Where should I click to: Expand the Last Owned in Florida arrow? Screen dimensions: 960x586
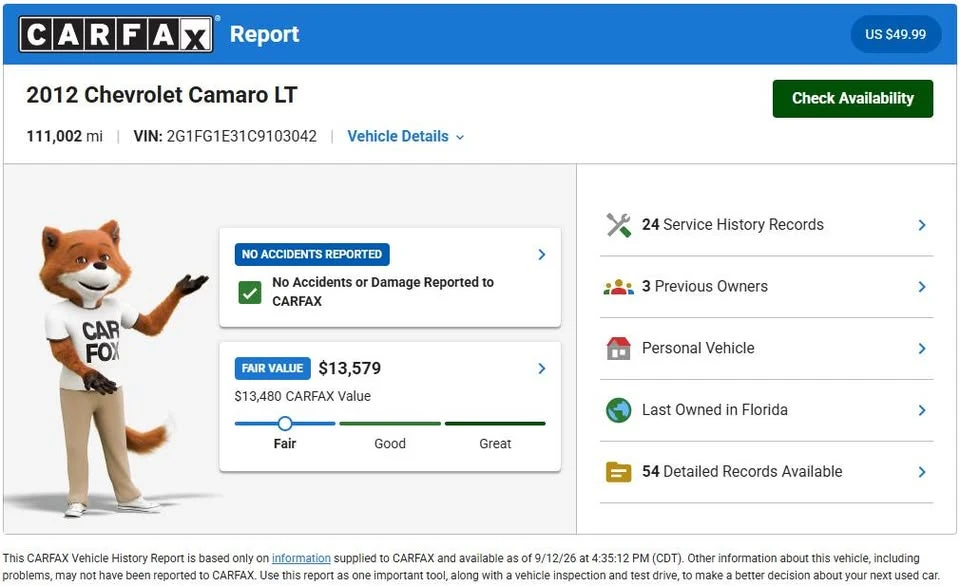click(x=922, y=410)
